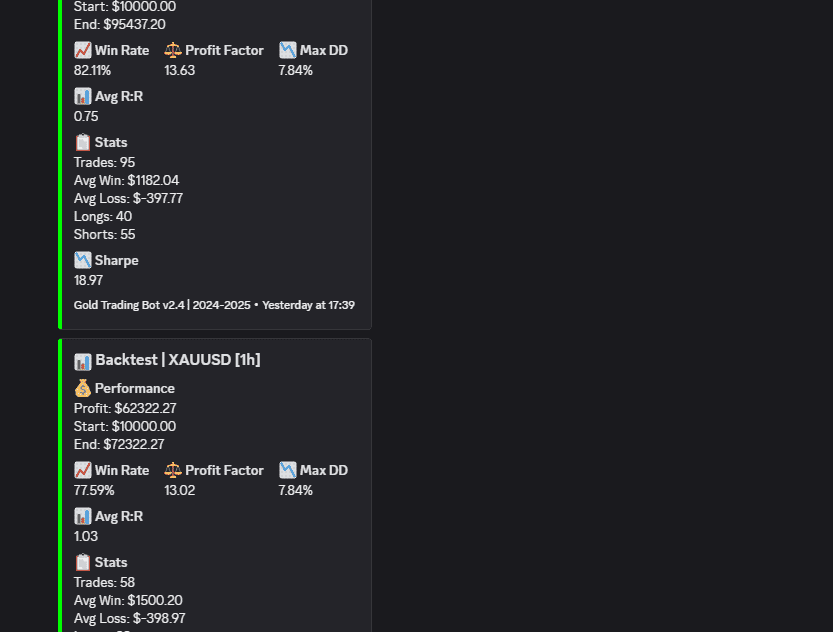The width and height of the screenshot is (833, 632).
Task: Click the Sharpe downtrend chart icon
Action: pos(82,260)
